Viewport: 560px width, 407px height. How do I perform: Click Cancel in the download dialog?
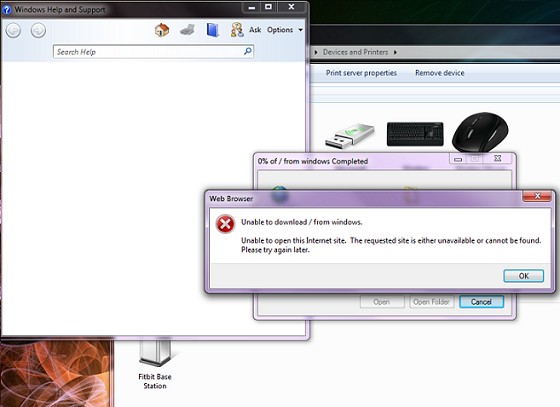point(481,302)
